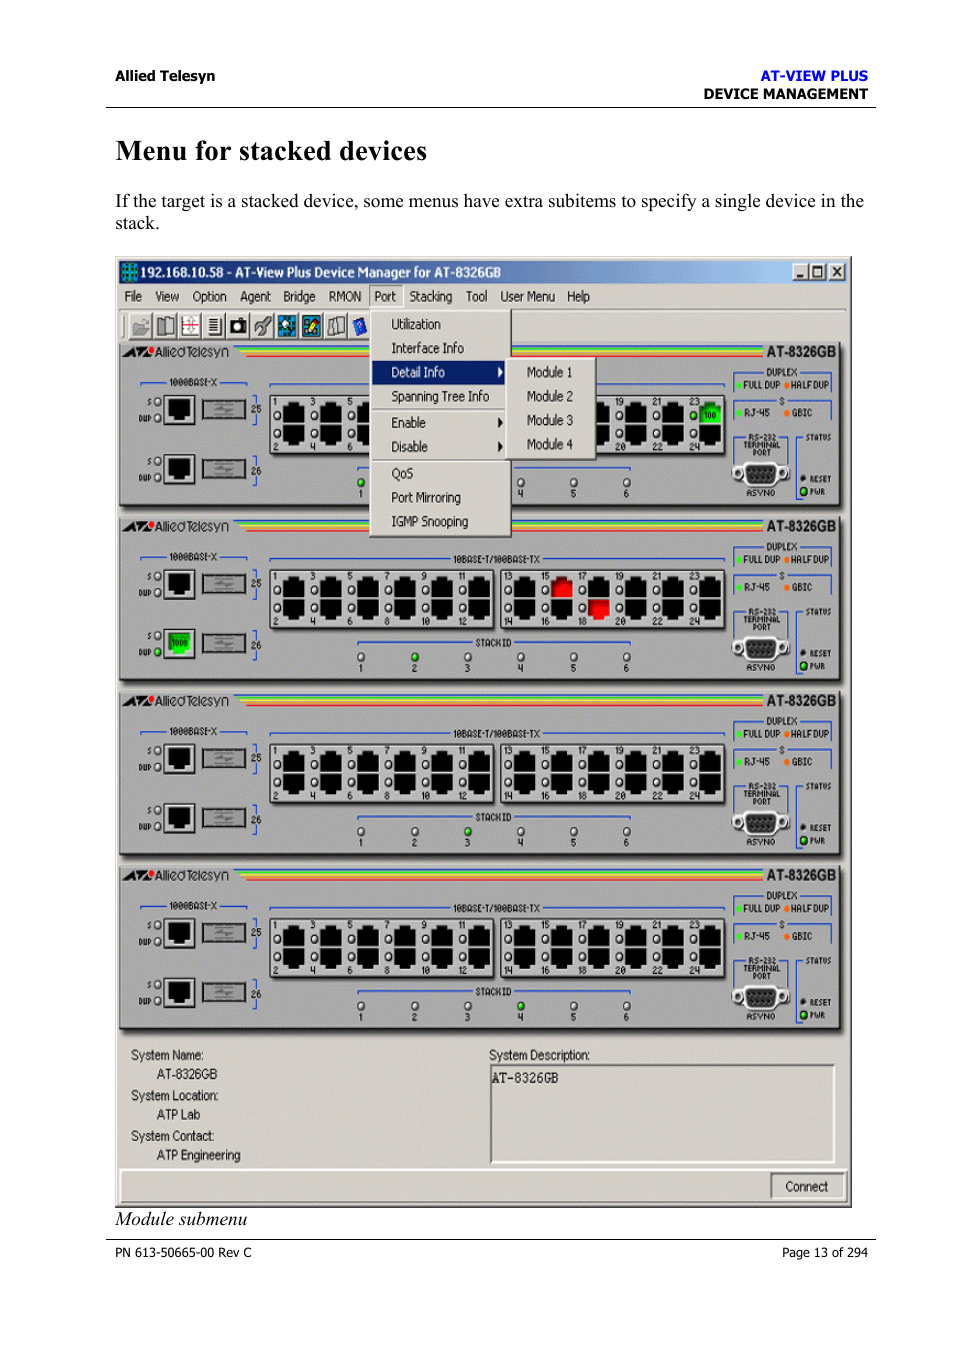Open the Bridge menu
Screen dimensions: 954x1351
click(x=299, y=297)
